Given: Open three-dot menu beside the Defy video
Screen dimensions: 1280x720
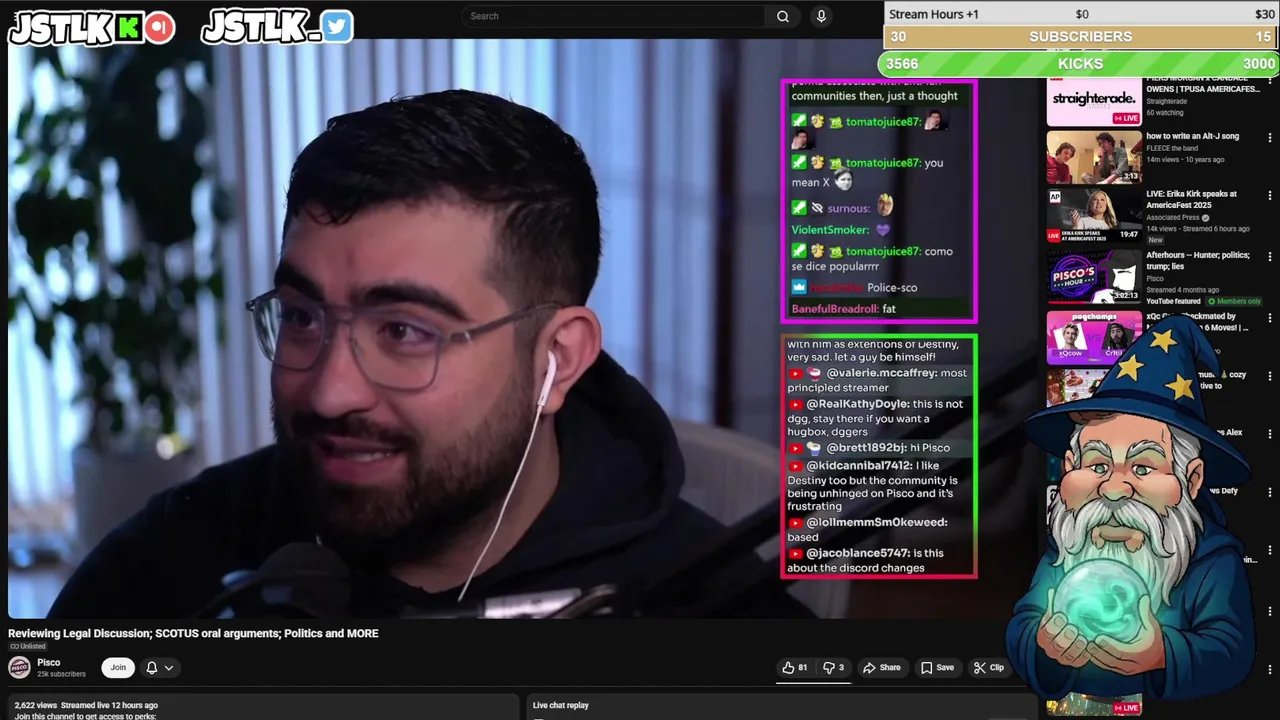Looking at the screenshot, I should coord(1270,492).
